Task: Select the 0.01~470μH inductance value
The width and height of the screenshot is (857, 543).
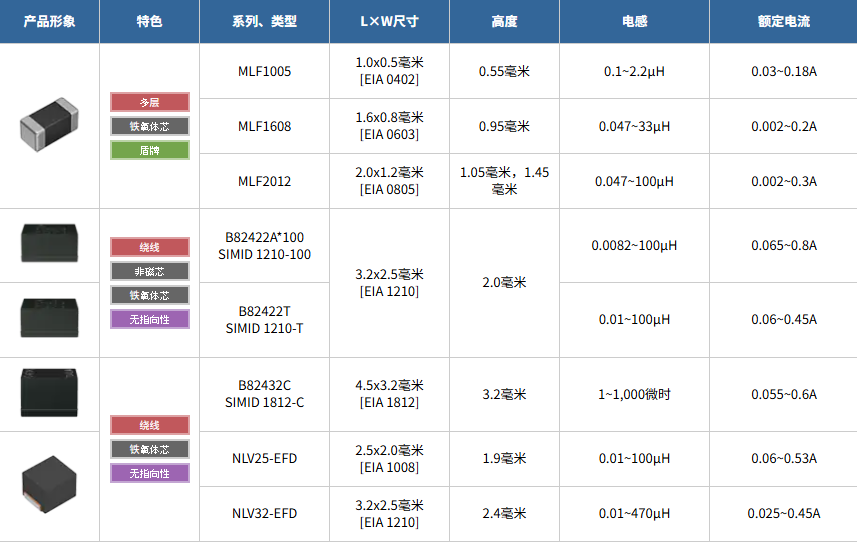Action: 634,513
